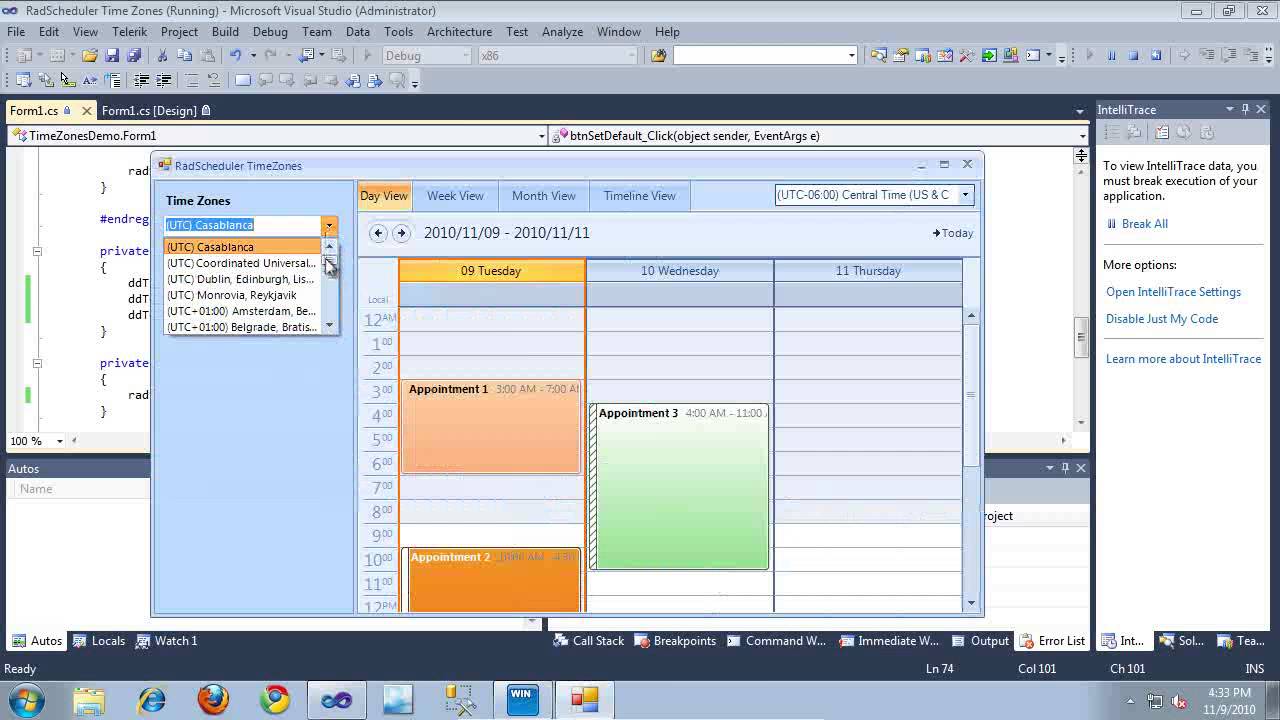Select the Appointment 3 block

tap(679, 487)
